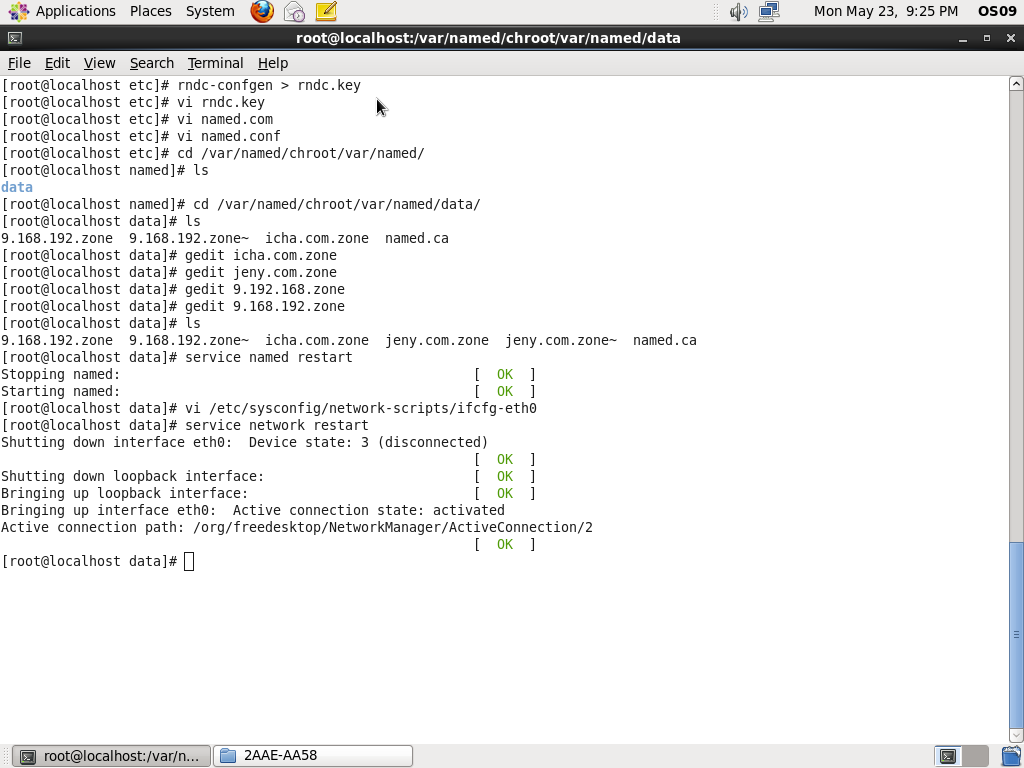This screenshot has height=768, width=1024.
Task: Open the Search menu in the terminal
Action: [152, 63]
